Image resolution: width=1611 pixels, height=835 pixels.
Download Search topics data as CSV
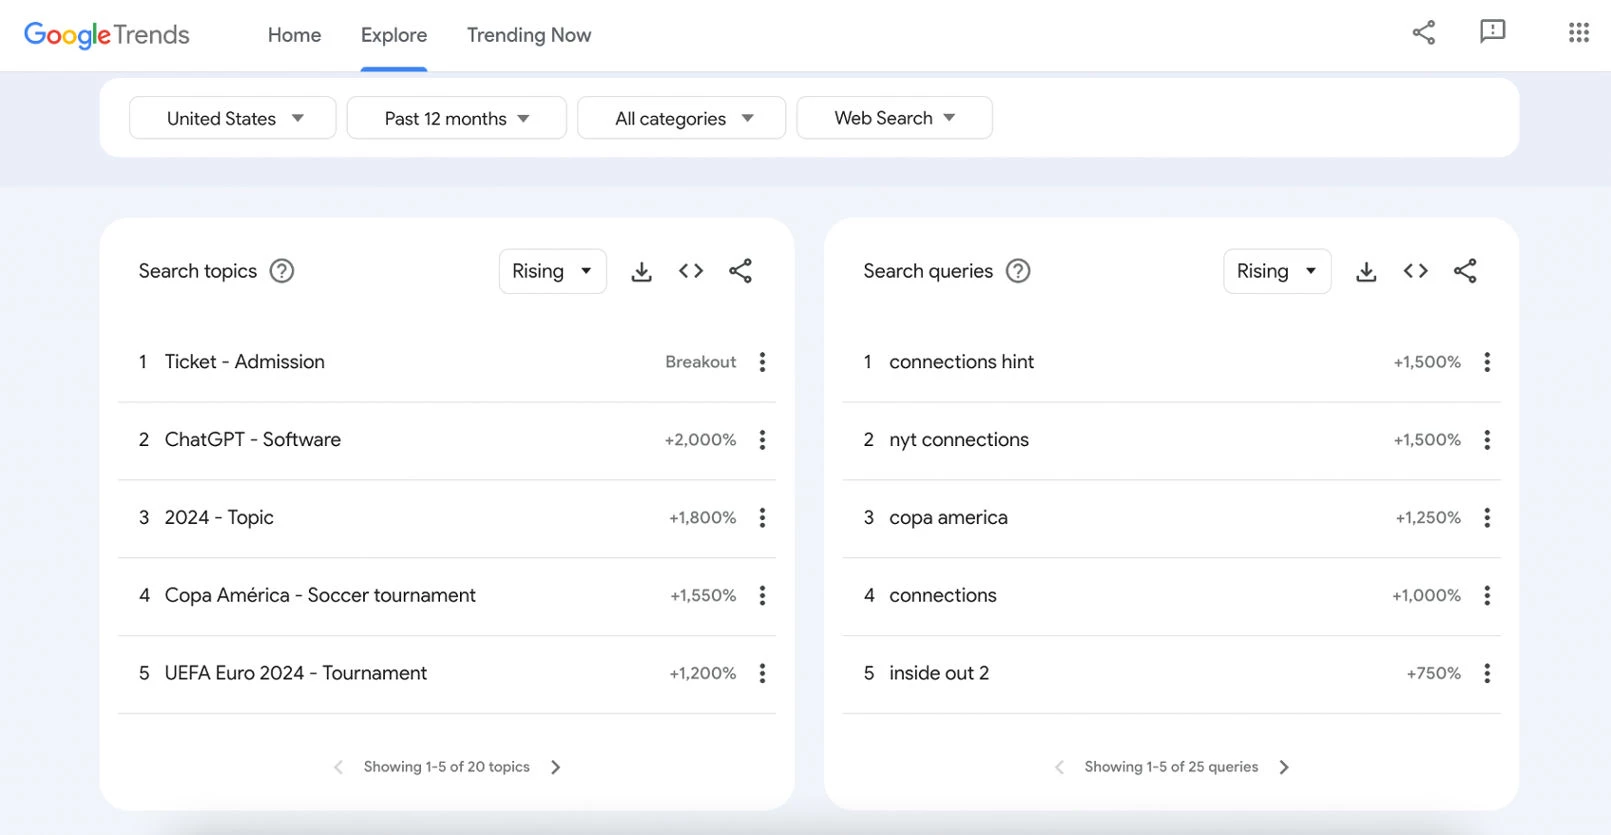click(x=642, y=271)
